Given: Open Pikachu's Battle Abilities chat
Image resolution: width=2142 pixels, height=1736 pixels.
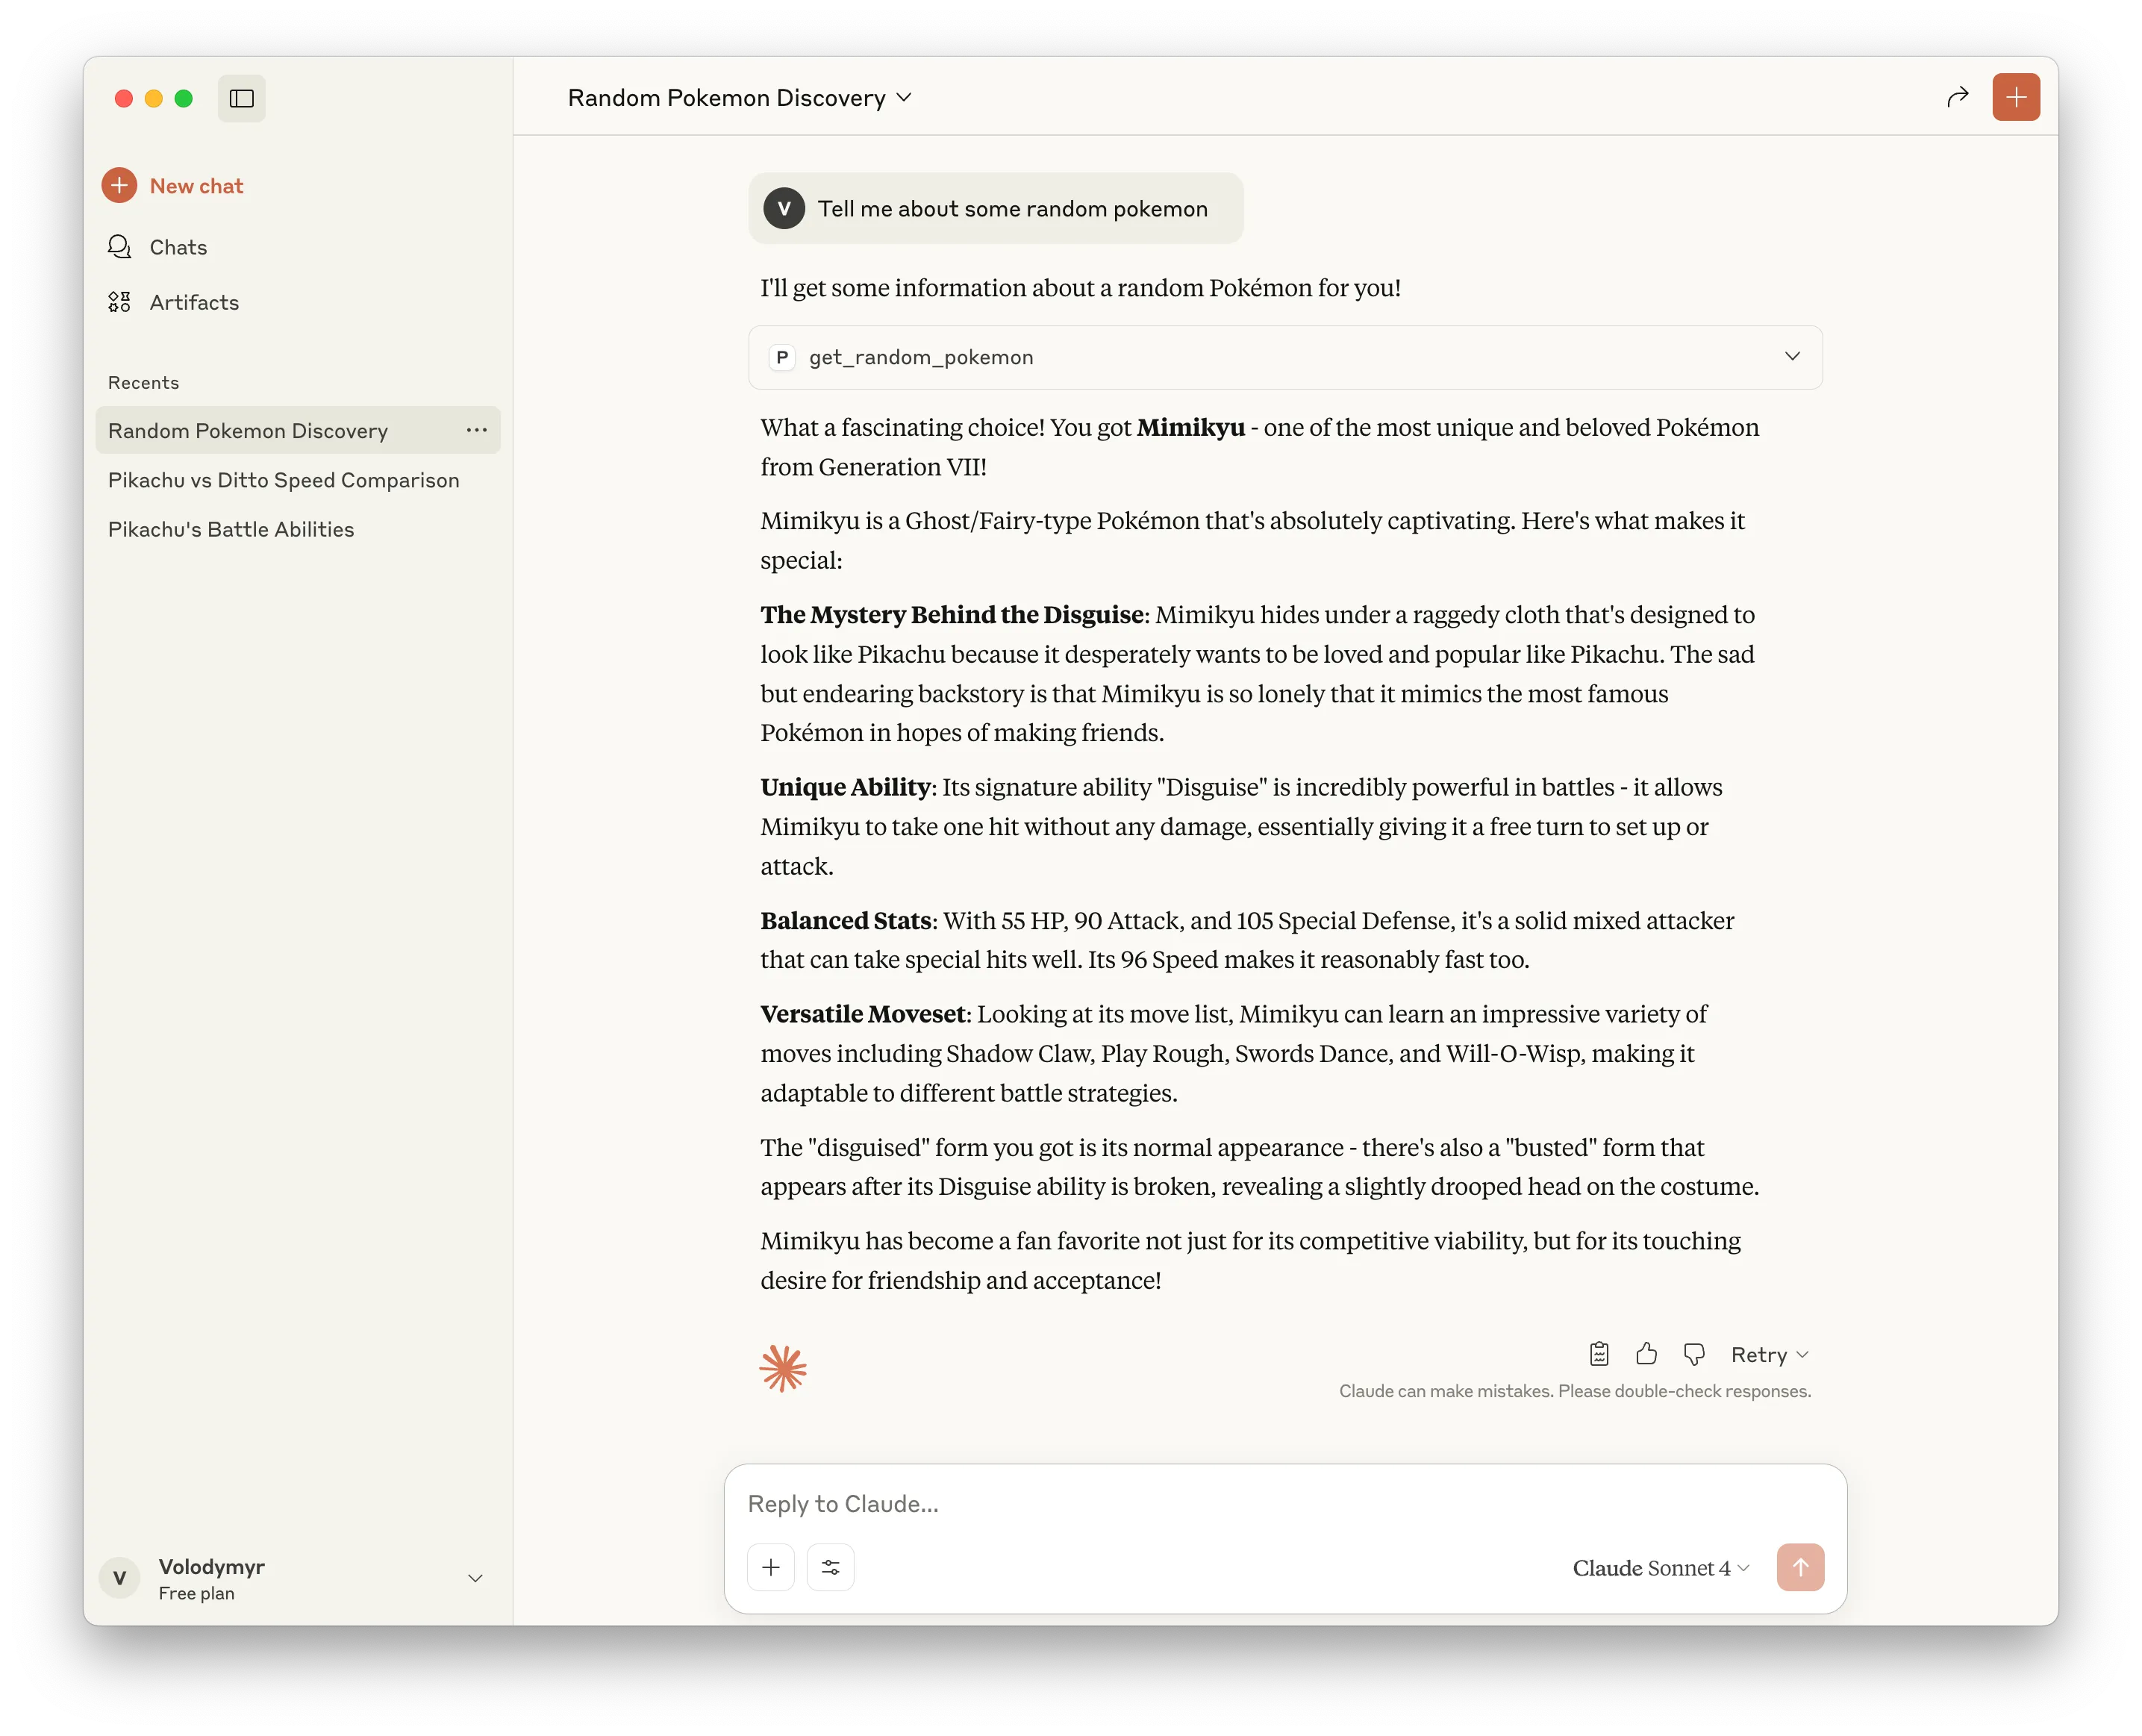Looking at the screenshot, I should 230,529.
